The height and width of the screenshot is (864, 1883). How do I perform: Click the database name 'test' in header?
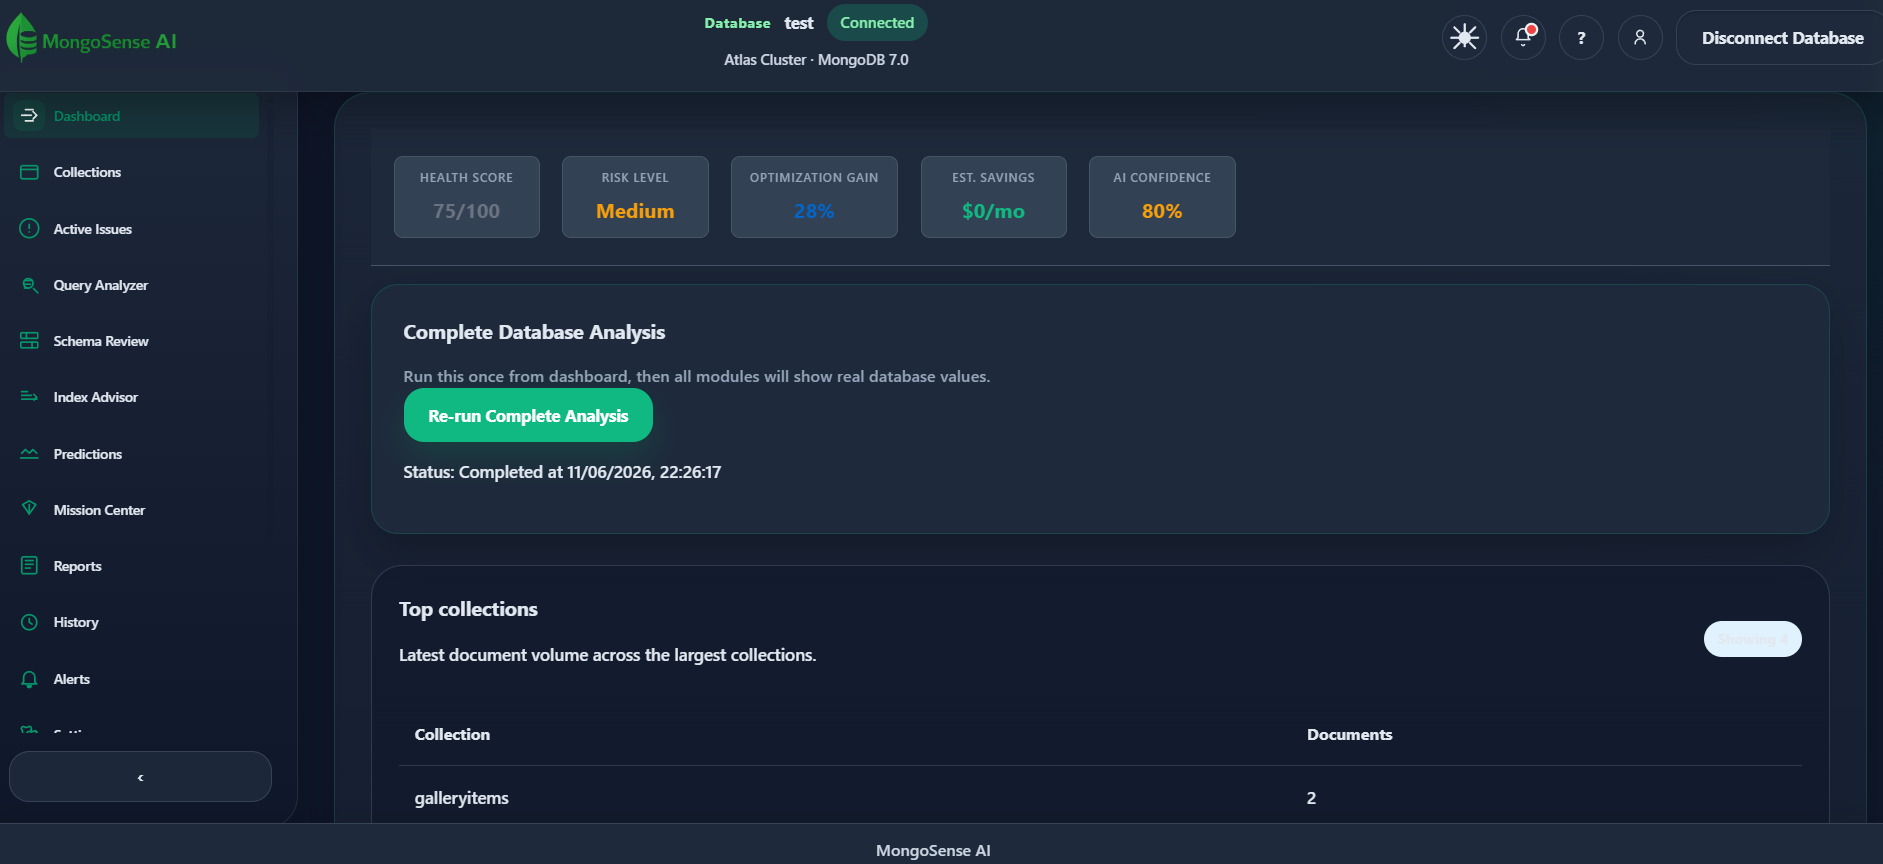[x=799, y=23]
